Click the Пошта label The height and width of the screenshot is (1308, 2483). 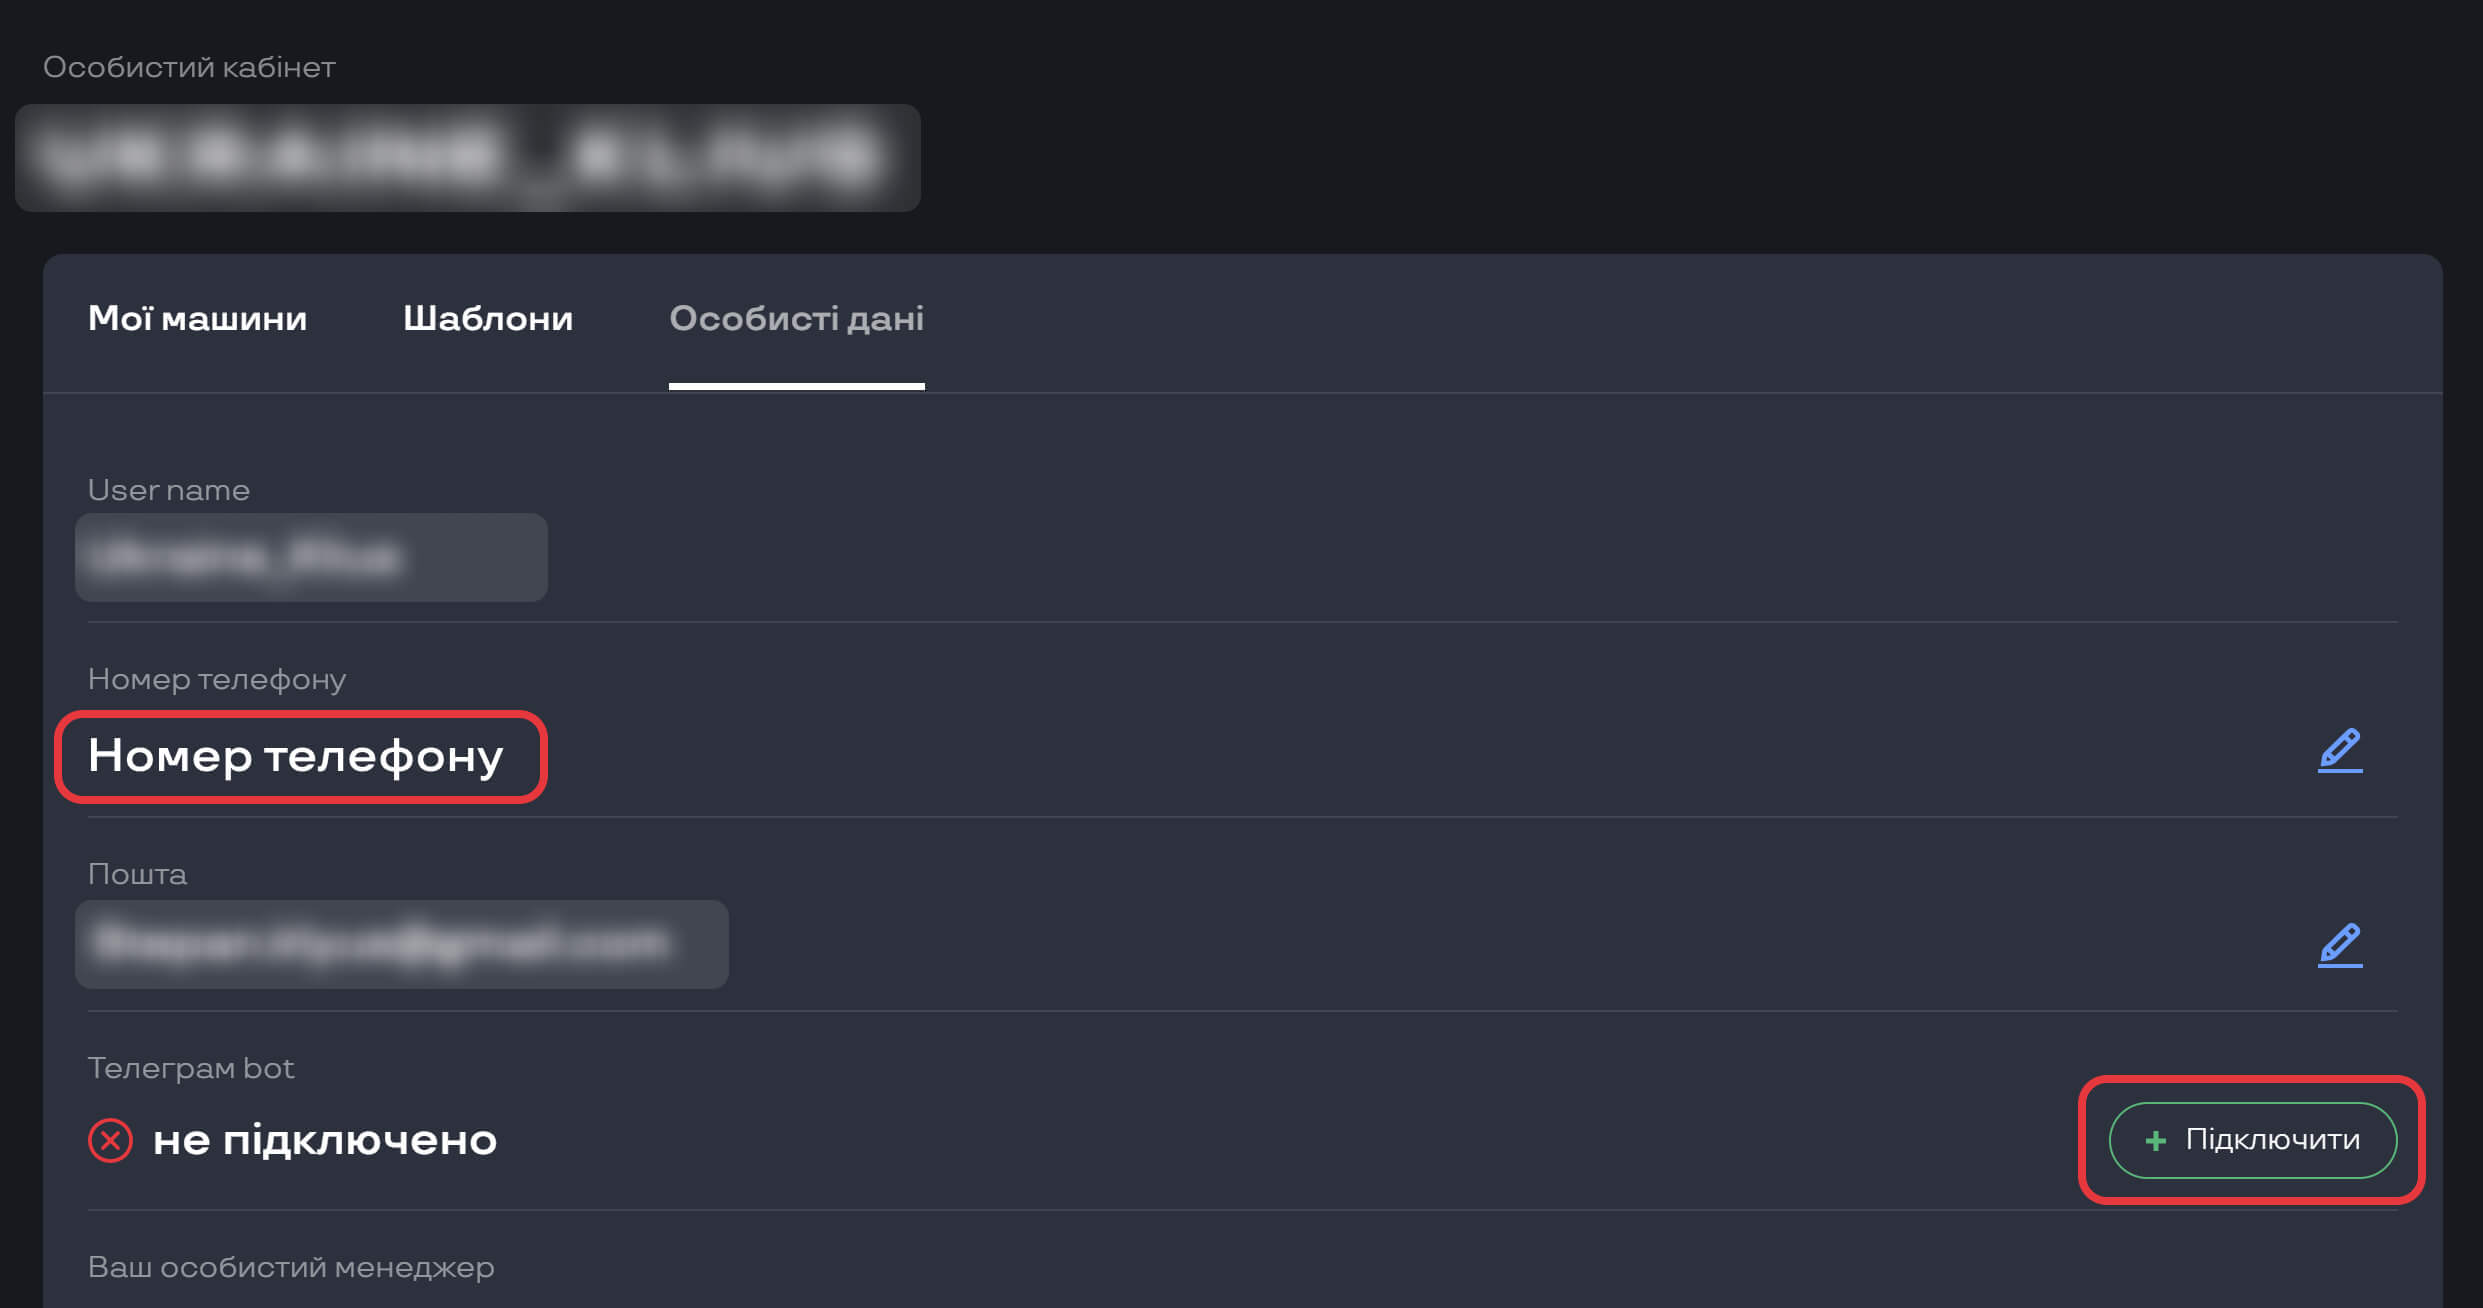(x=137, y=874)
